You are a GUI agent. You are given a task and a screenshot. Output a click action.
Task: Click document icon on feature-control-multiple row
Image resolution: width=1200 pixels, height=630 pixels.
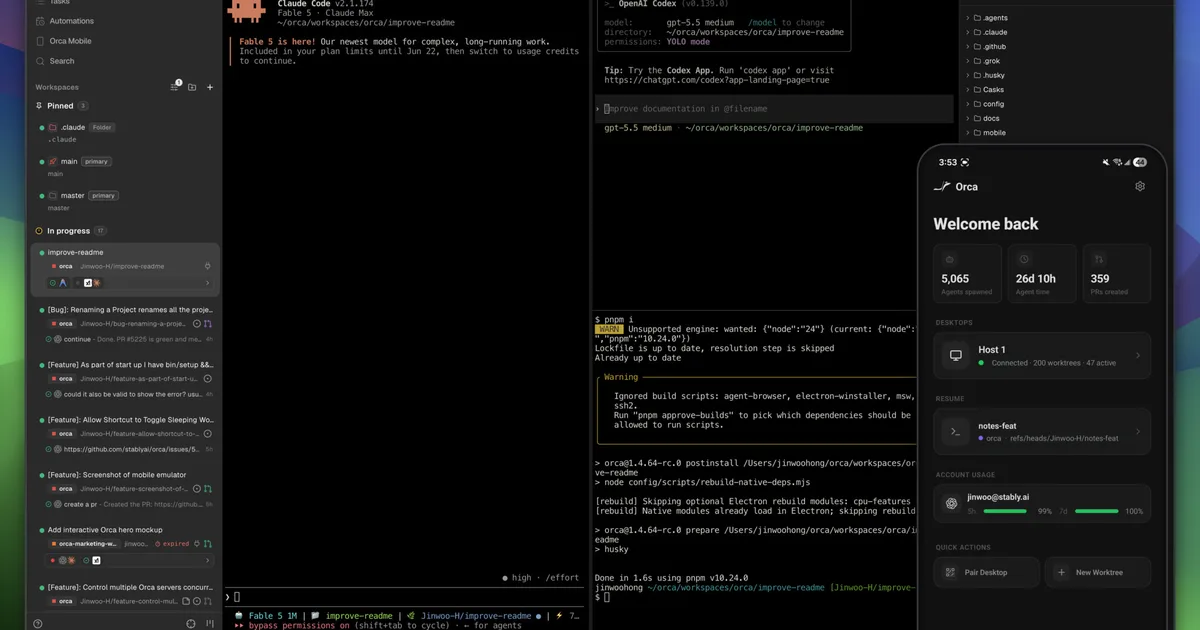click(x=186, y=601)
